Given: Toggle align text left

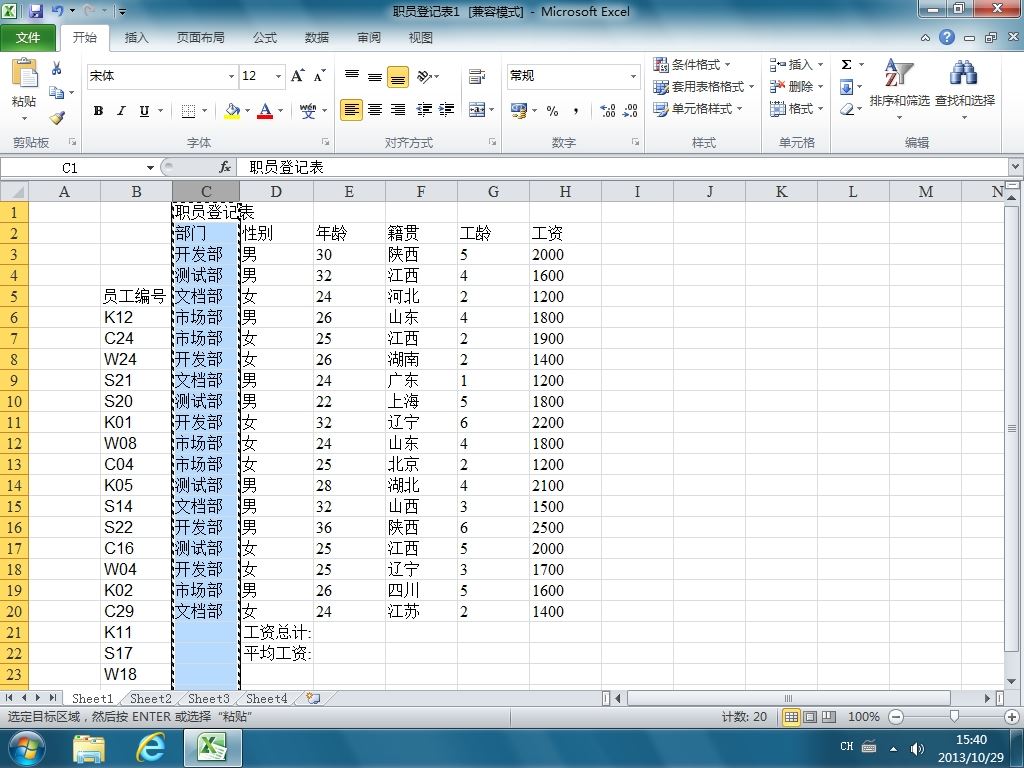Looking at the screenshot, I should tap(351, 110).
